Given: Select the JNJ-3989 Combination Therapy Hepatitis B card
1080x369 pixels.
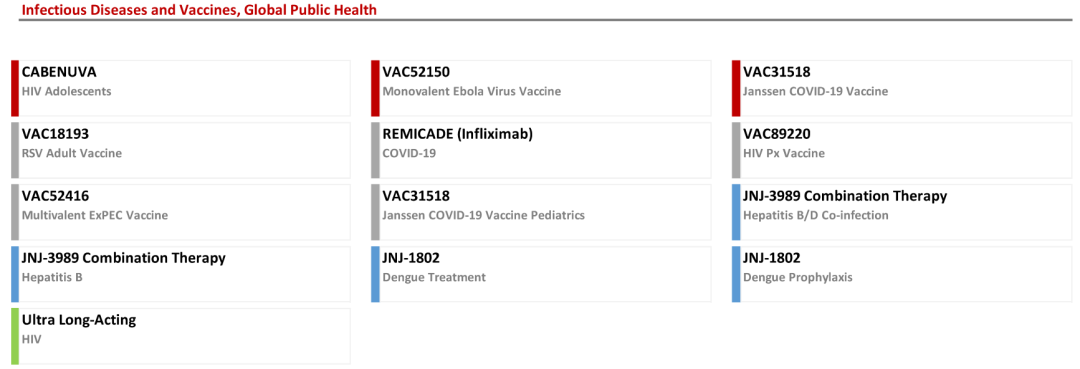Looking at the screenshot, I should click(180, 274).
